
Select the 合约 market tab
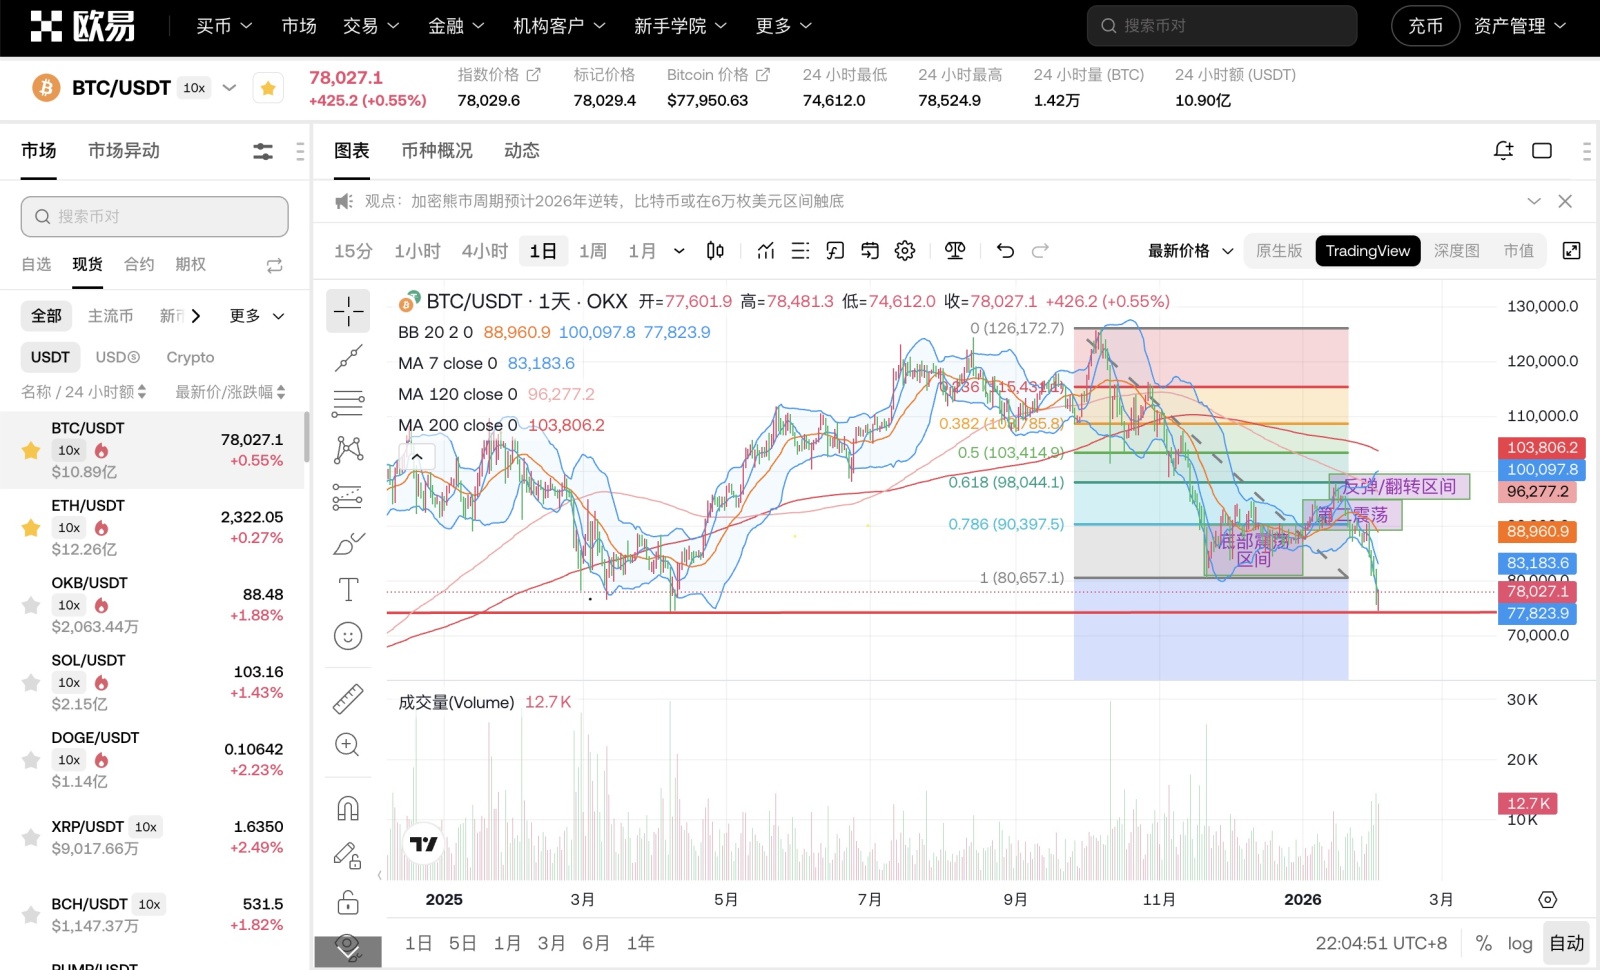(x=139, y=264)
